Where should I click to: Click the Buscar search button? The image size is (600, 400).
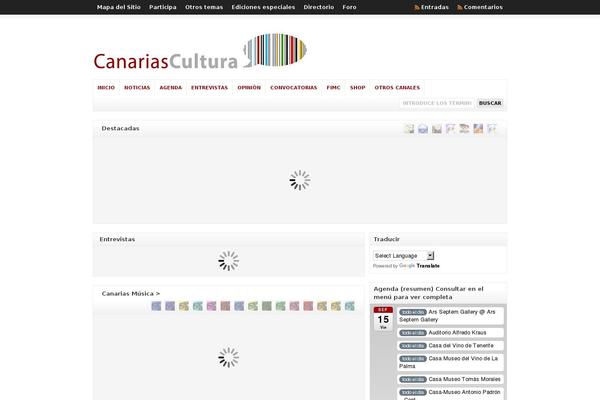tap(490, 103)
